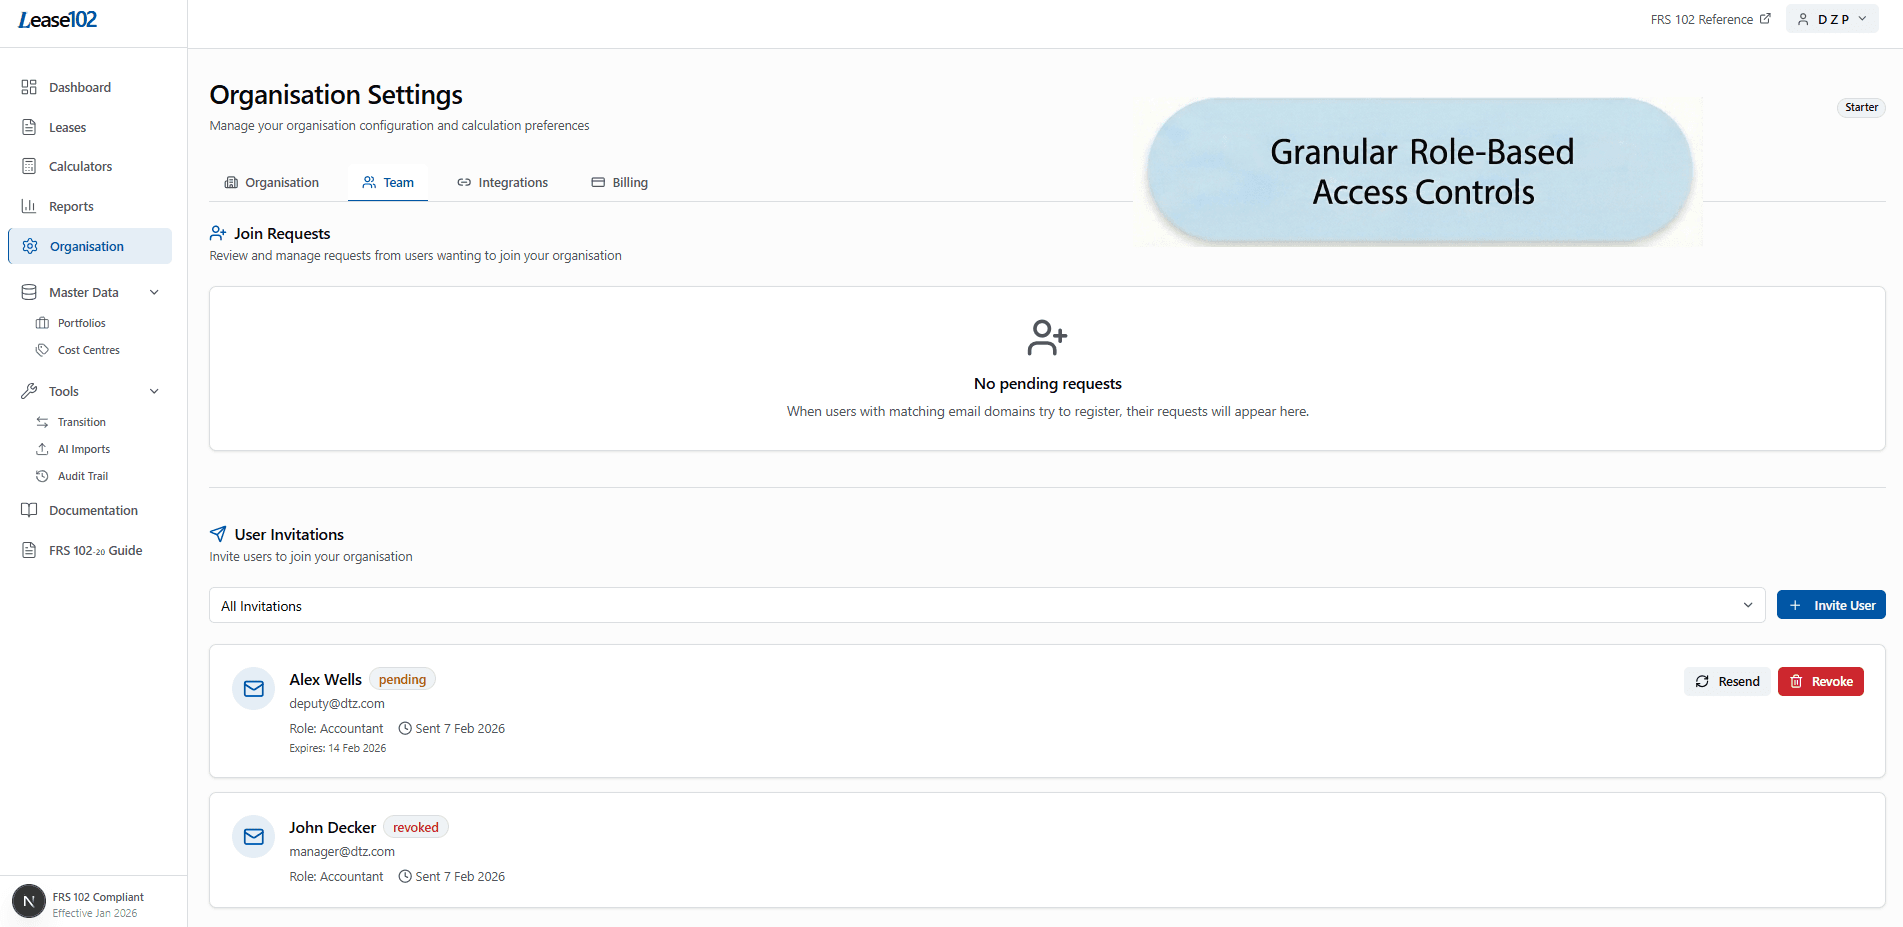Open the Audit Trail tool
1903x927 pixels.
pos(42,475)
